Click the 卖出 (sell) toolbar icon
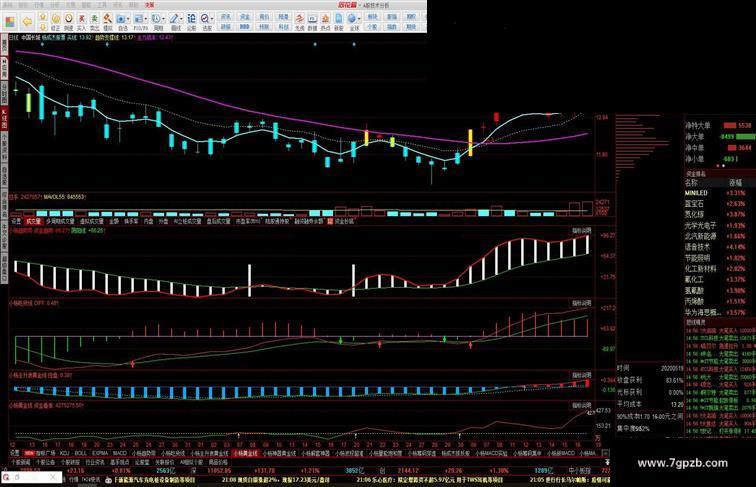Image resolution: width=756 pixels, height=487 pixels. click(x=94, y=21)
